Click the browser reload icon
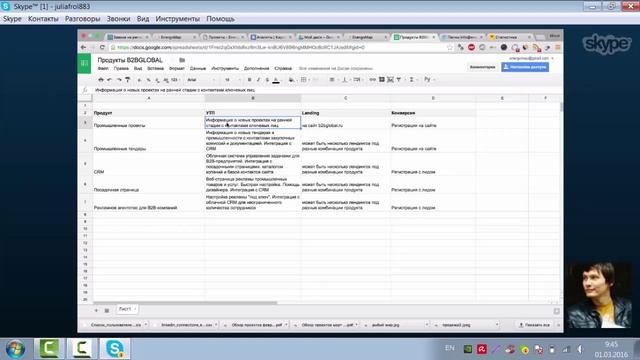The width and height of the screenshot is (640, 360). (102, 47)
